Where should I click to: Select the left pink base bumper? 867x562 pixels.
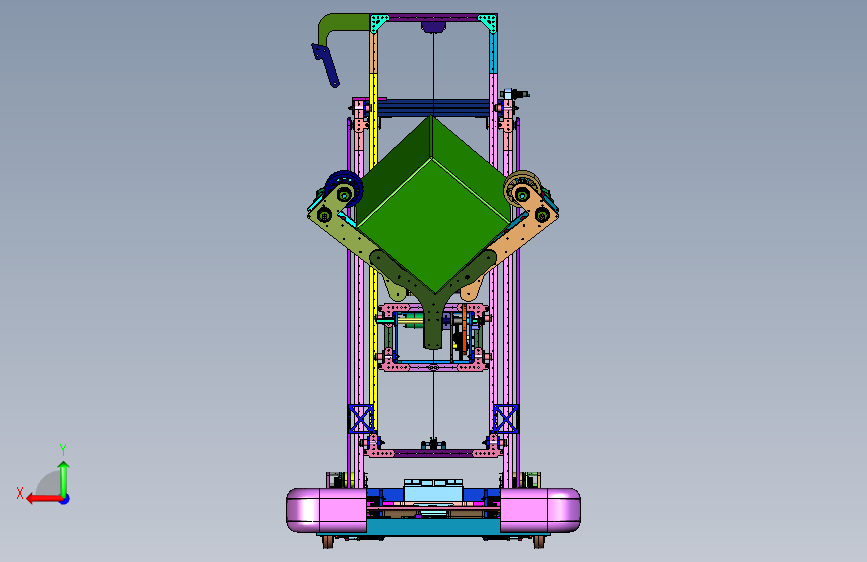click(x=326, y=510)
